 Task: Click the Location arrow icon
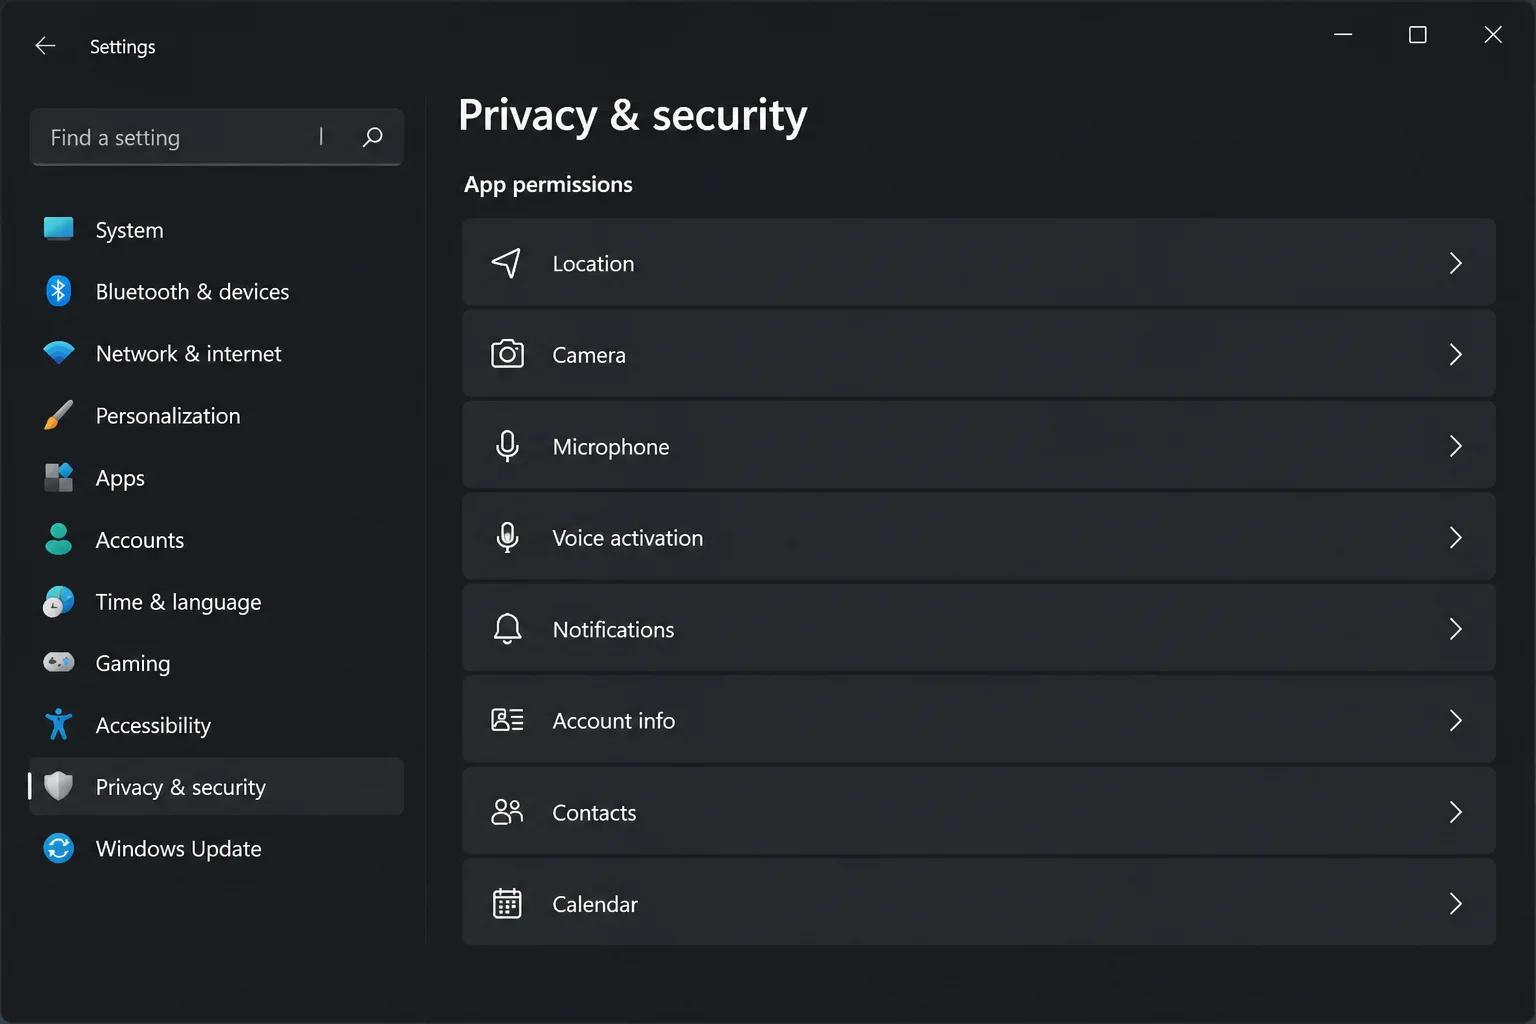(507, 263)
